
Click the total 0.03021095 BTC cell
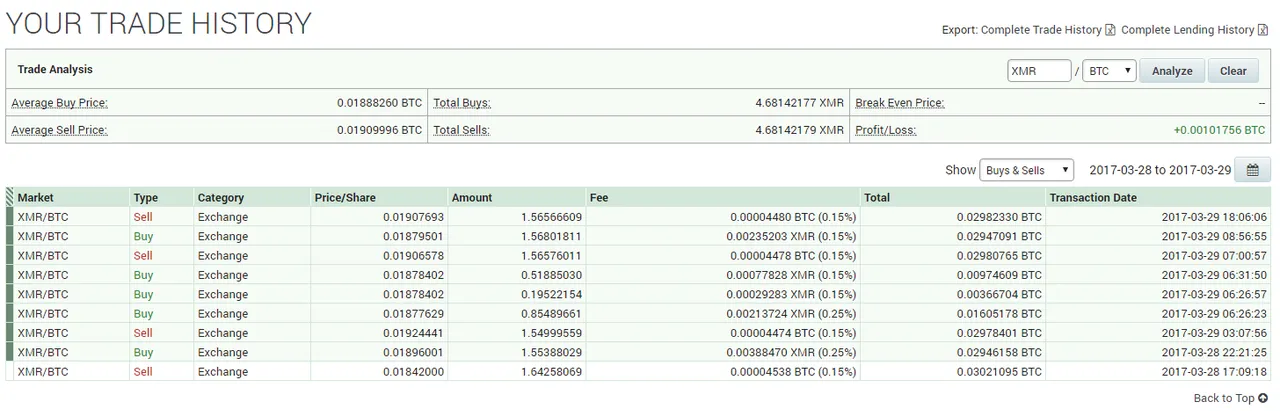953,372
